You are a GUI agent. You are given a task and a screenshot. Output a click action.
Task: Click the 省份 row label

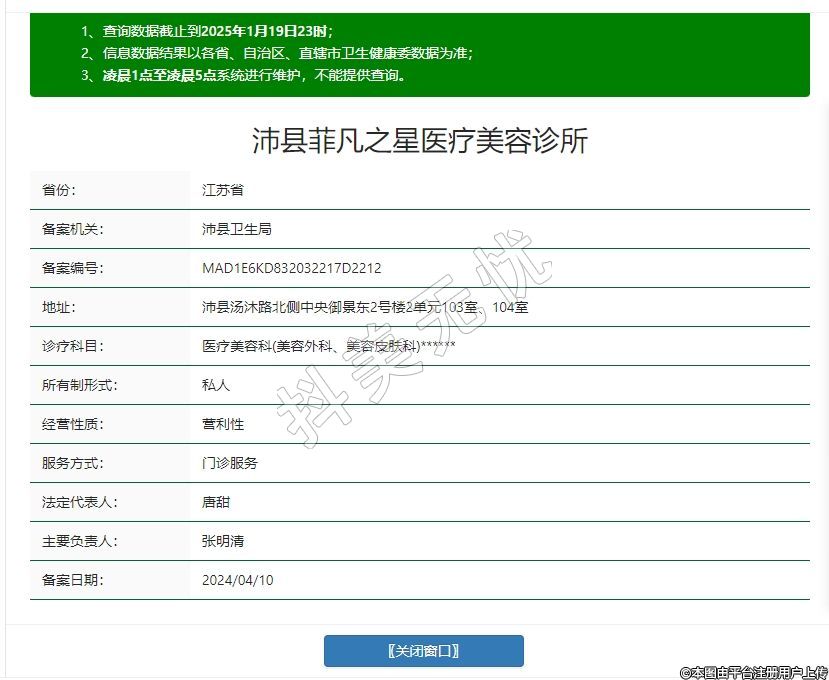(x=59, y=190)
